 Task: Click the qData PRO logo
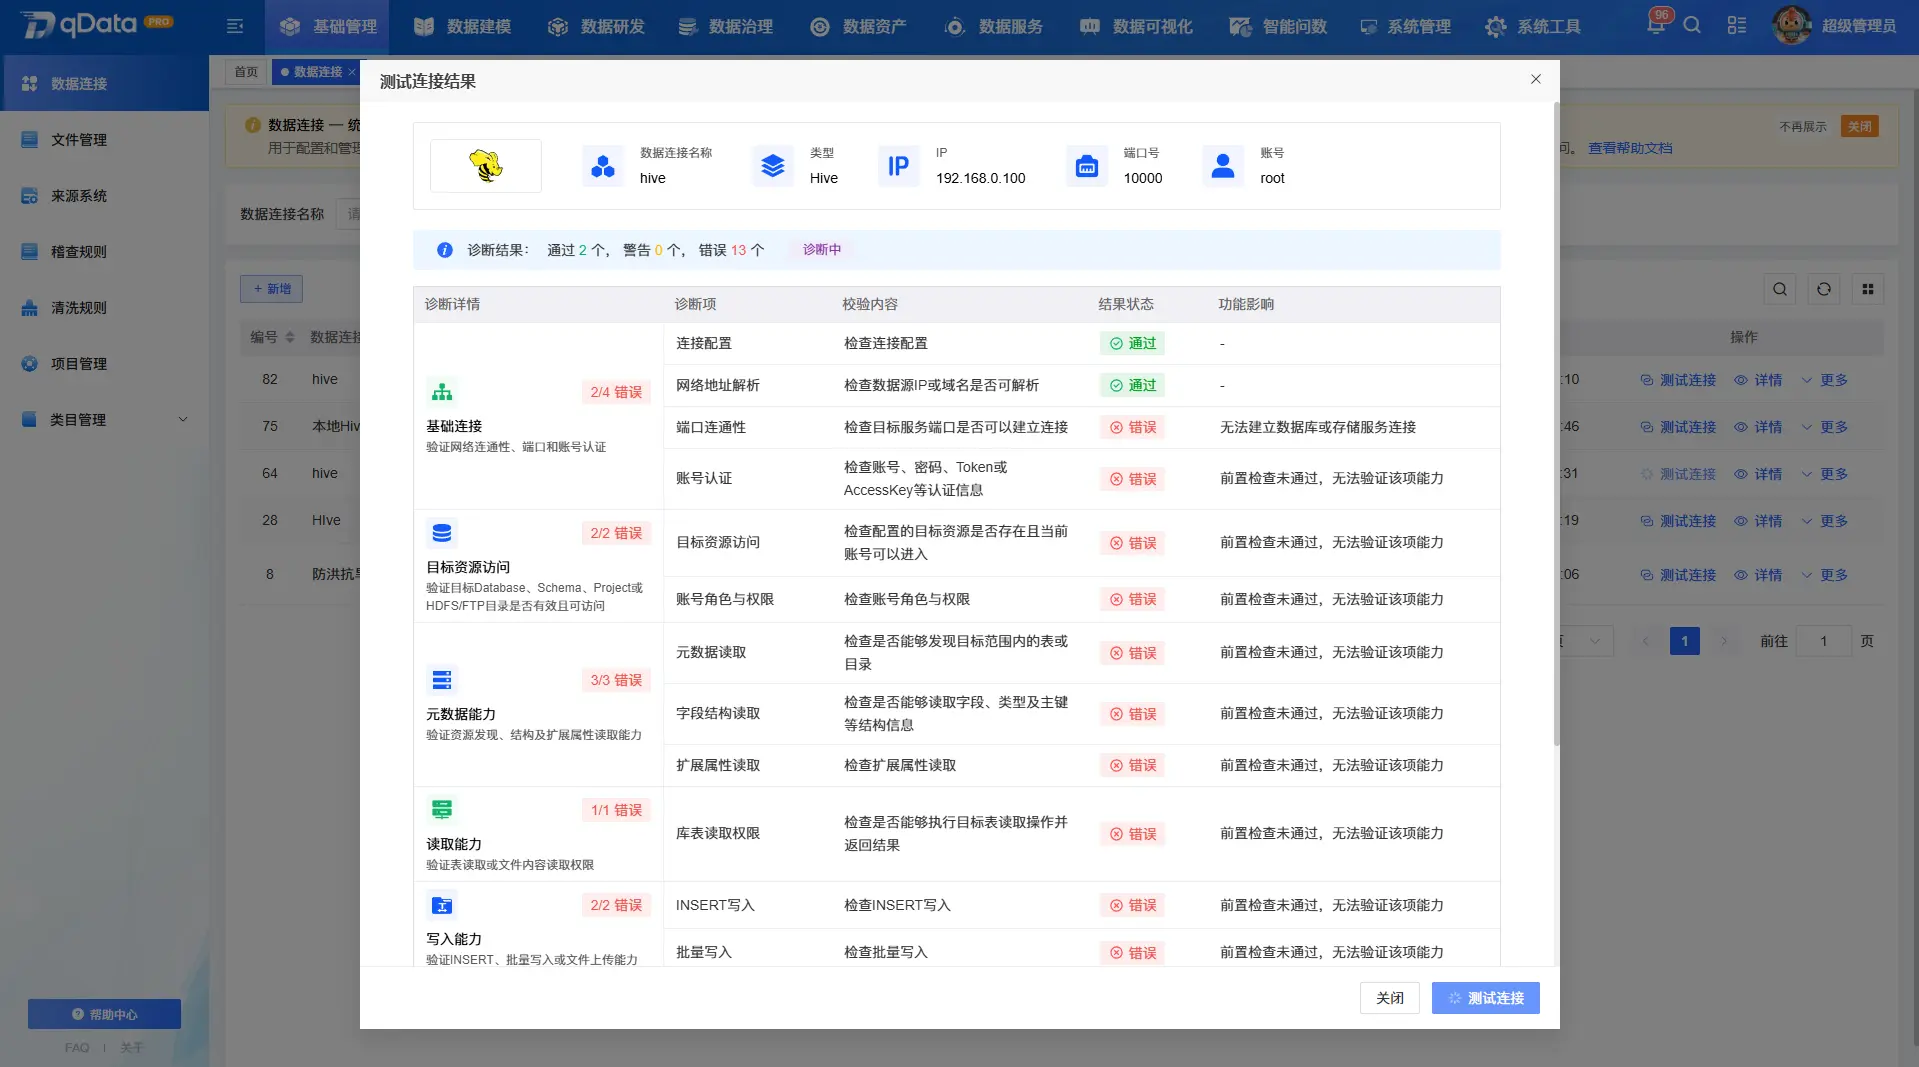pyautogui.click(x=97, y=24)
